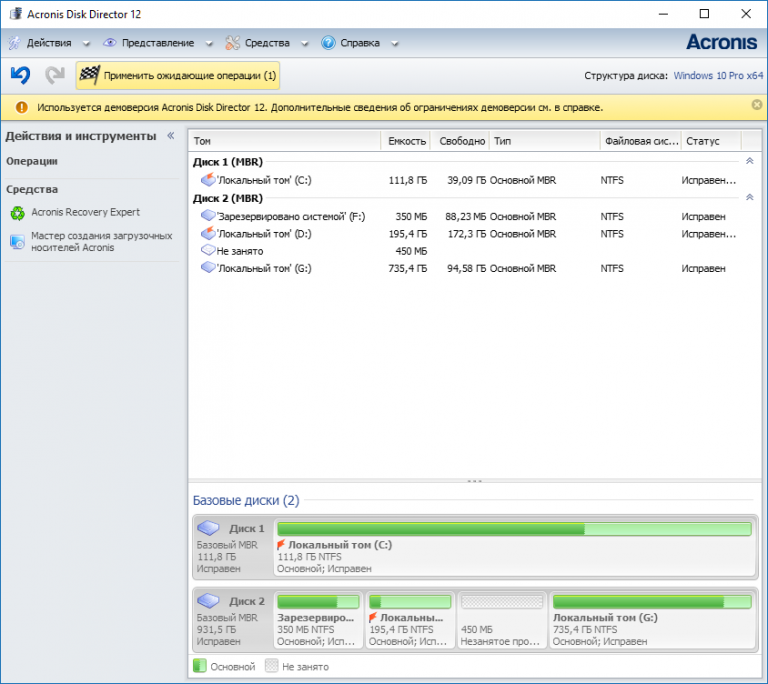Sort by the Статус column header

coord(711,141)
